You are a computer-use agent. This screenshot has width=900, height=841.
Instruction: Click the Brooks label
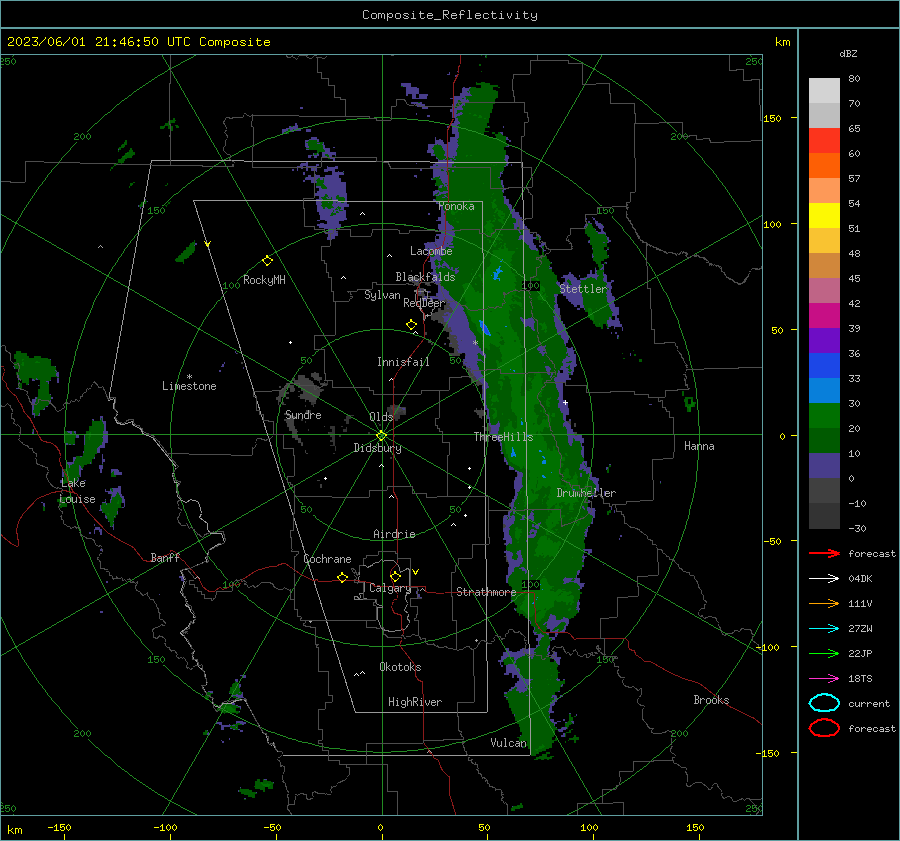[x=711, y=700]
